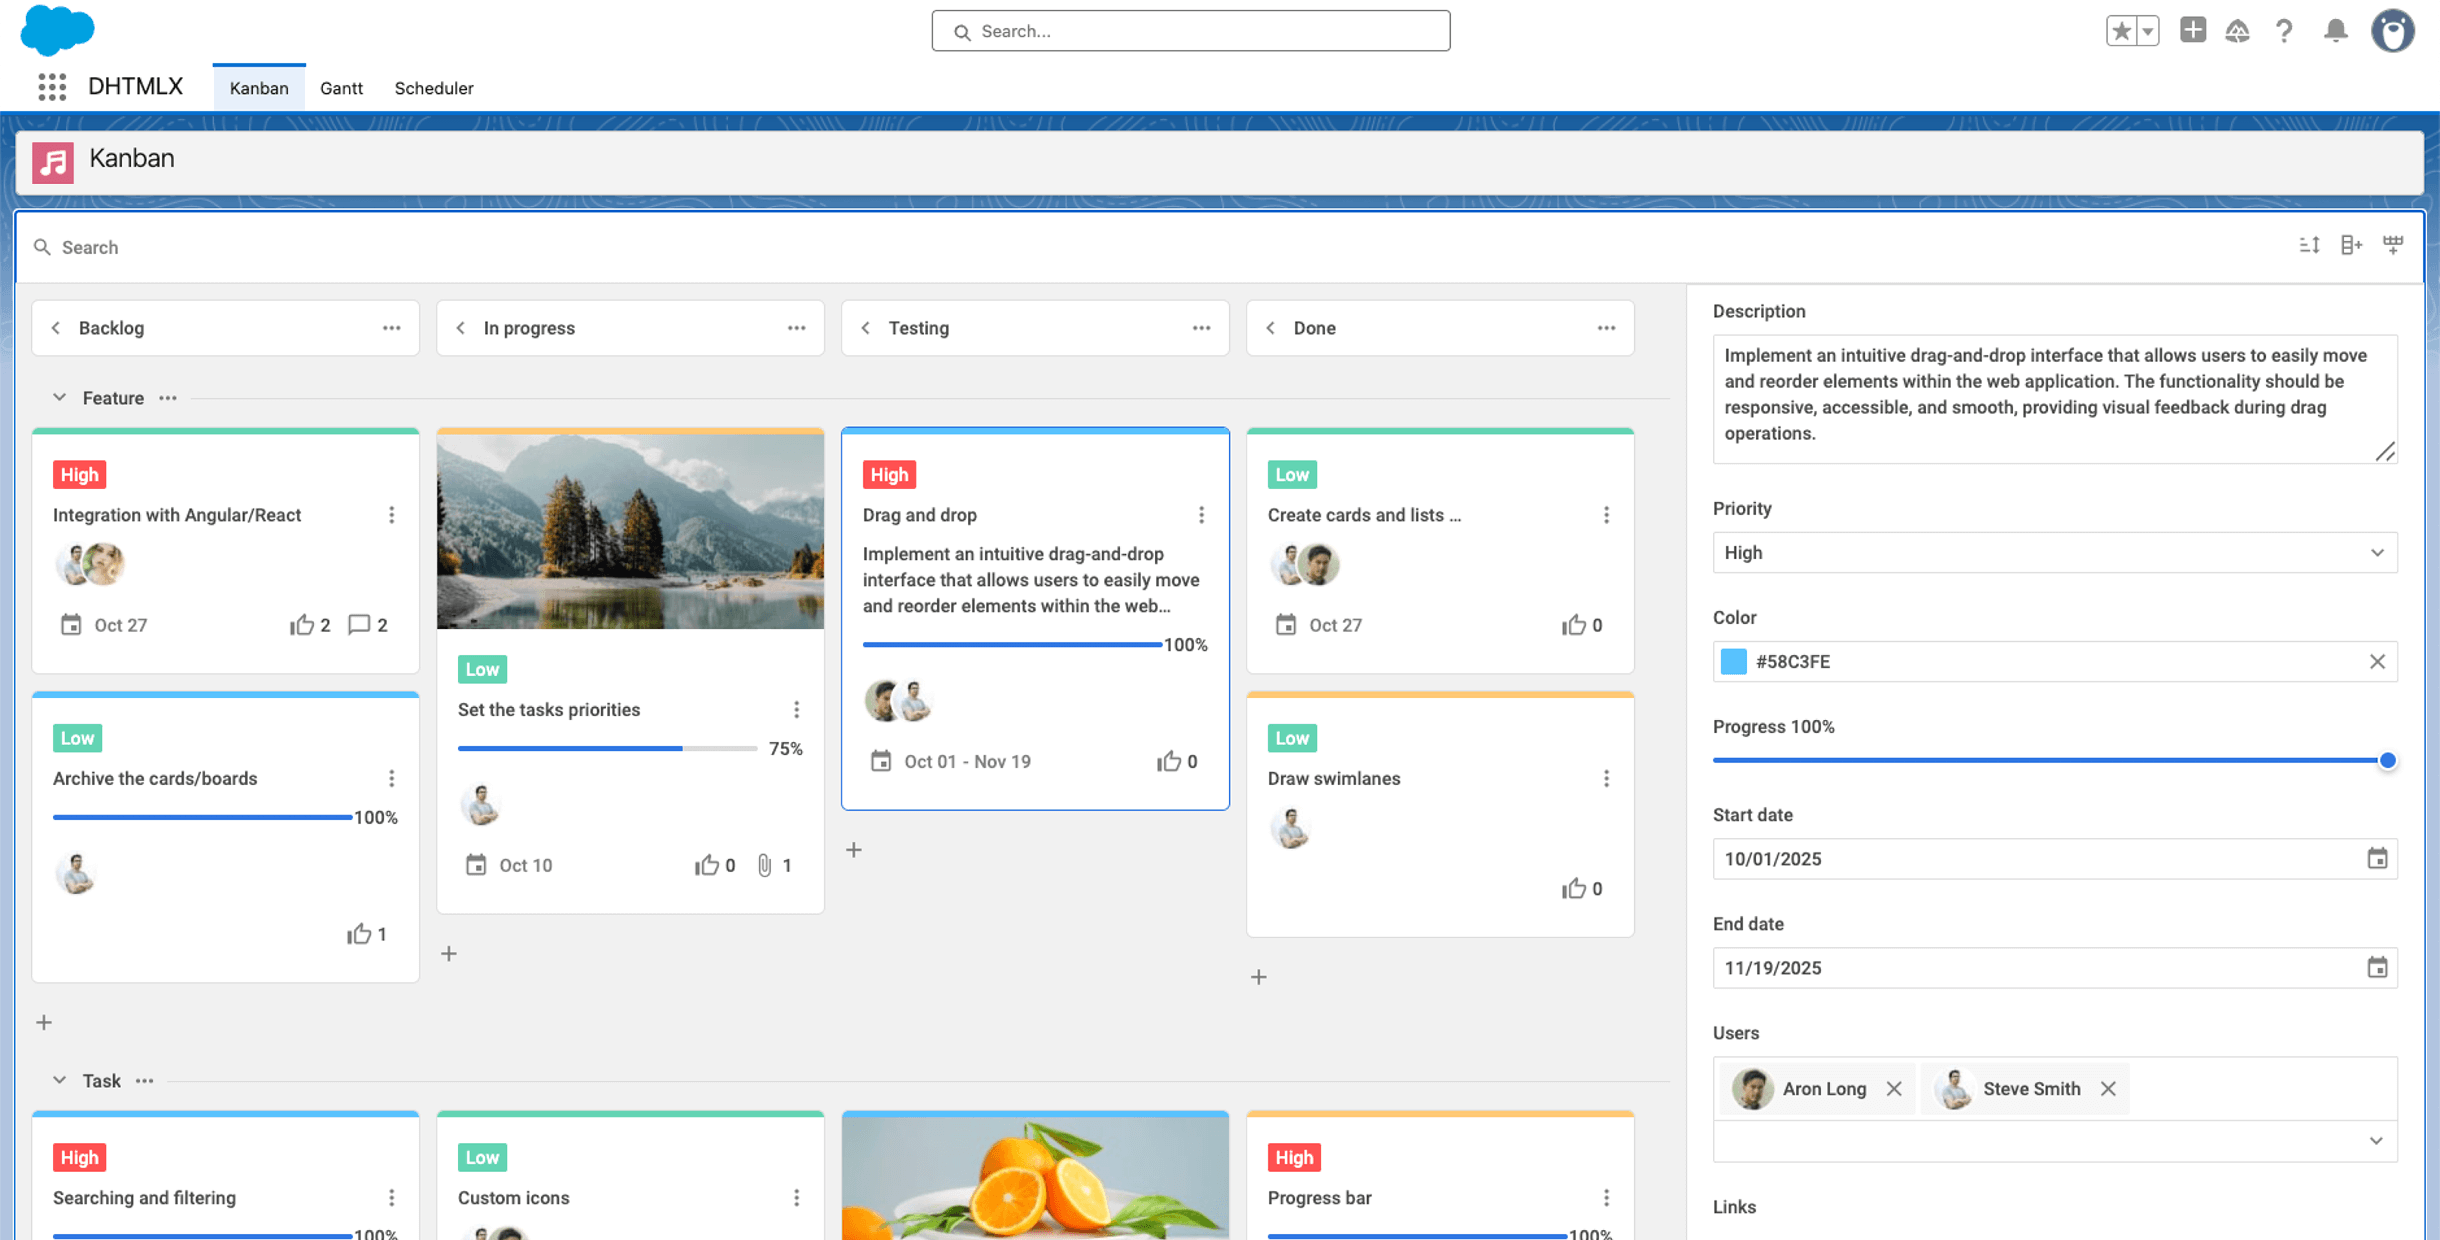Remove Aron Long from Users
2440x1240 pixels.
pyautogui.click(x=1894, y=1089)
